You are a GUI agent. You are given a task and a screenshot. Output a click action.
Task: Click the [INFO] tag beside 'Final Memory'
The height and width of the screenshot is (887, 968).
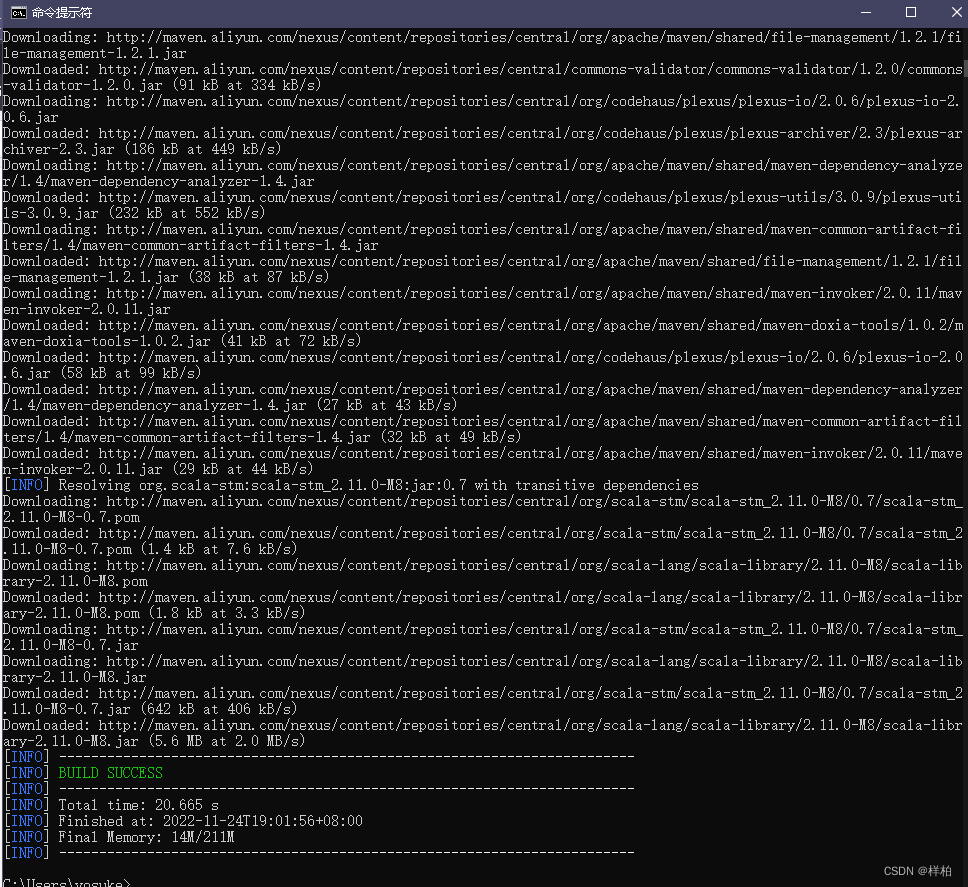coord(27,837)
